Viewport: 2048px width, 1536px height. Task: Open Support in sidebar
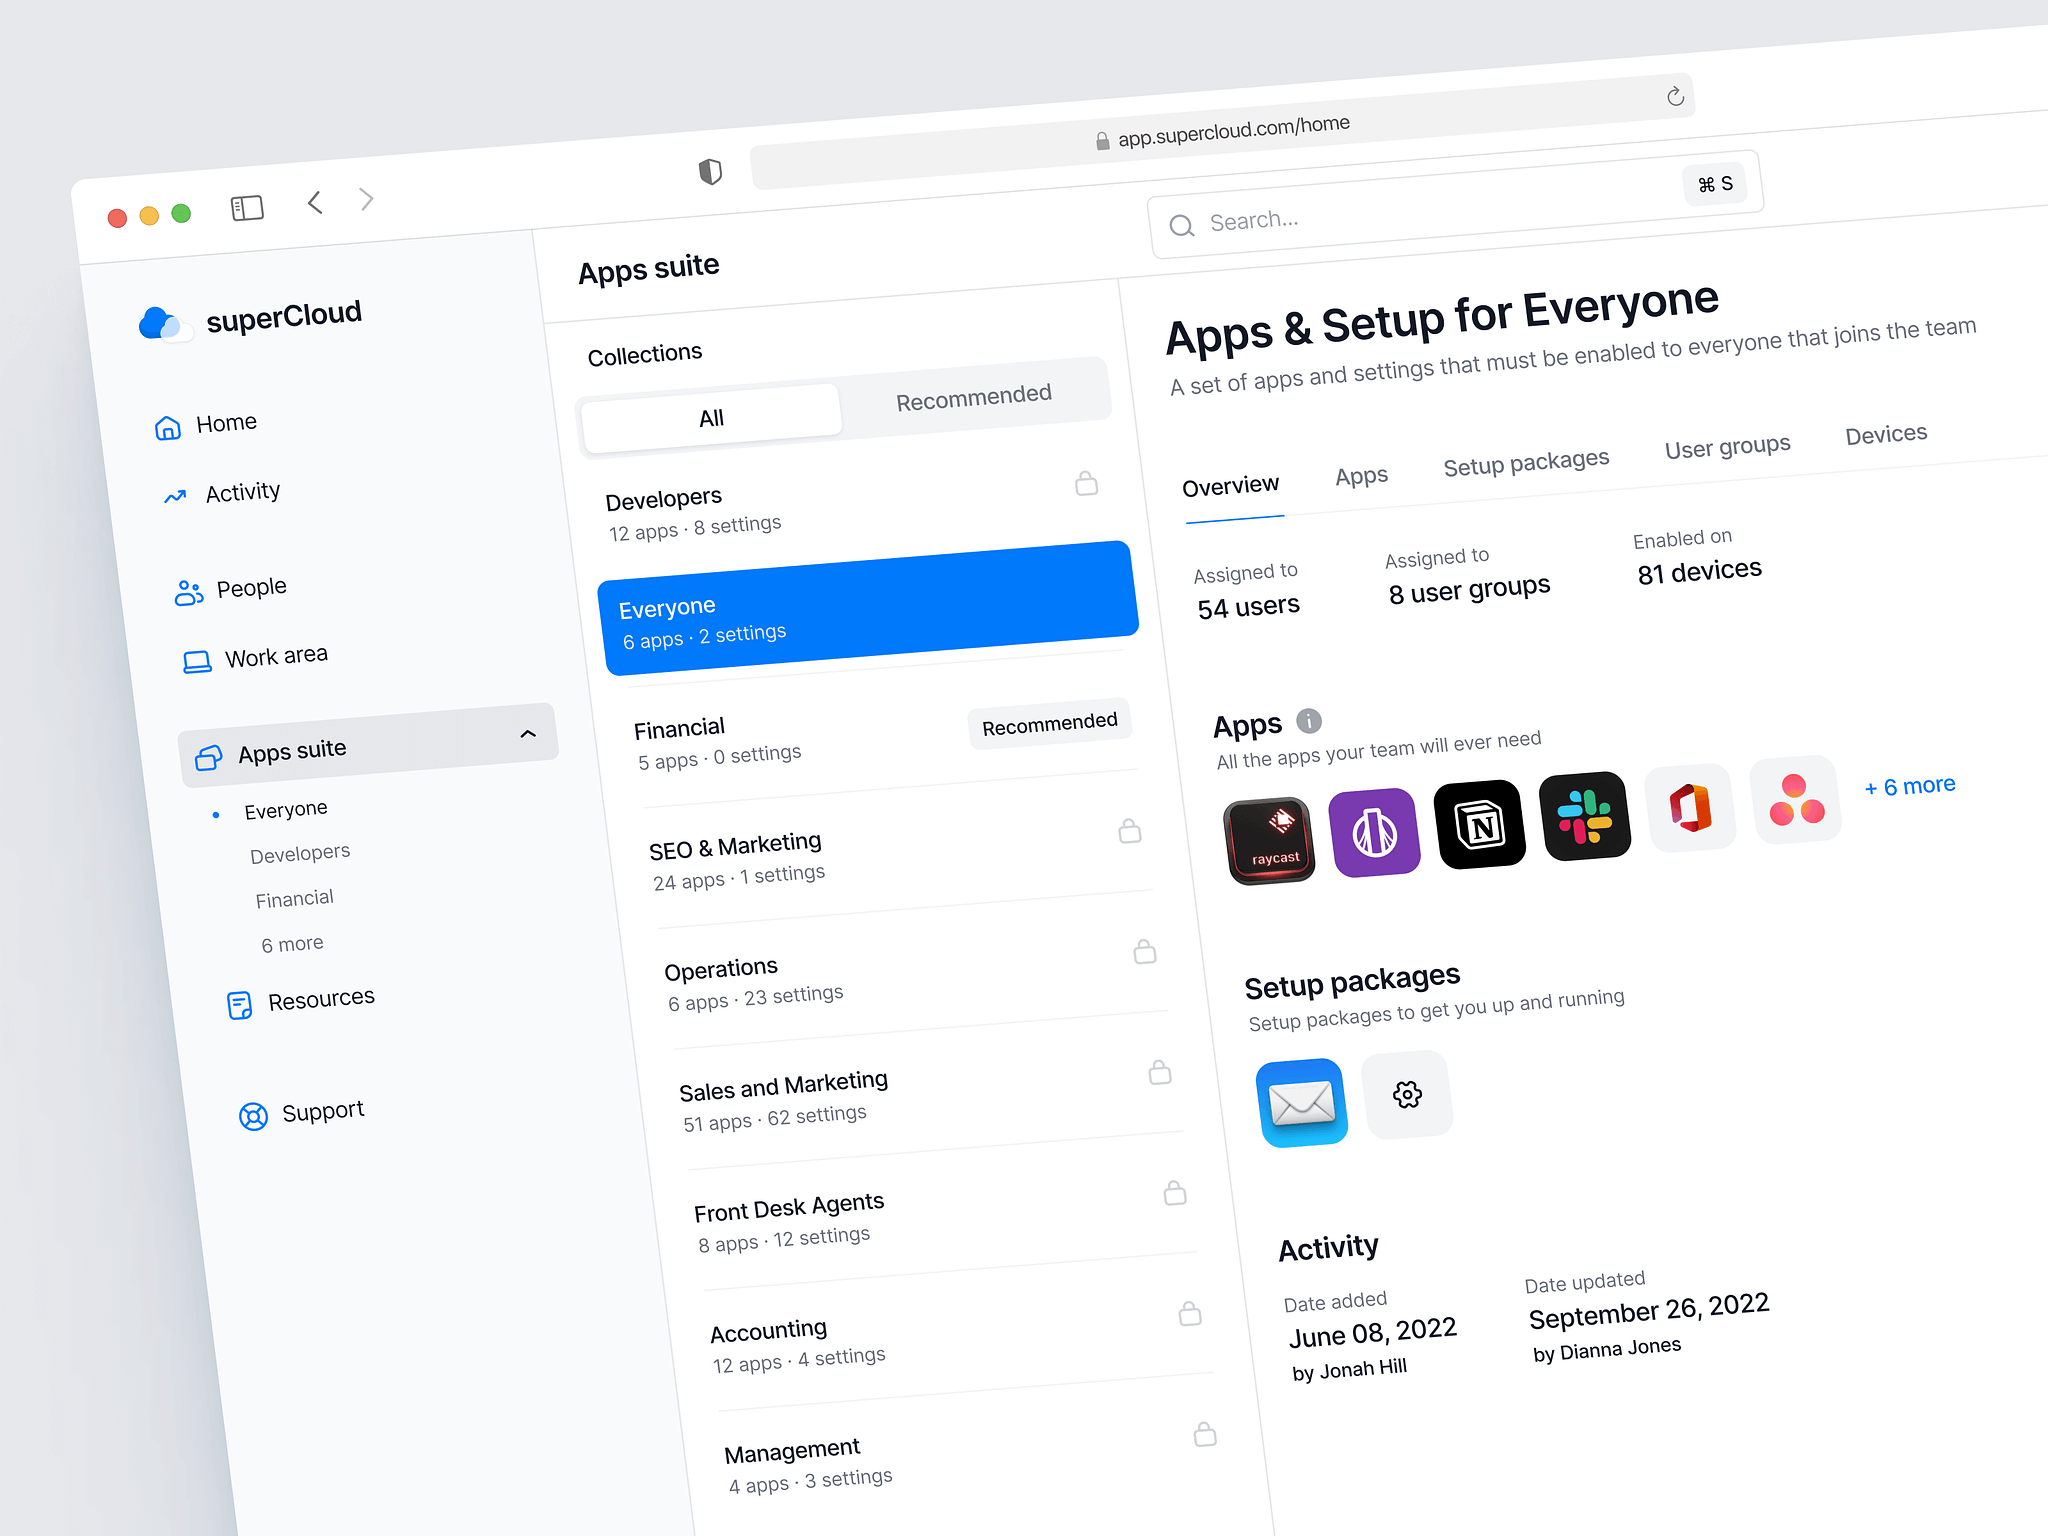pyautogui.click(x=301, y=1113)
